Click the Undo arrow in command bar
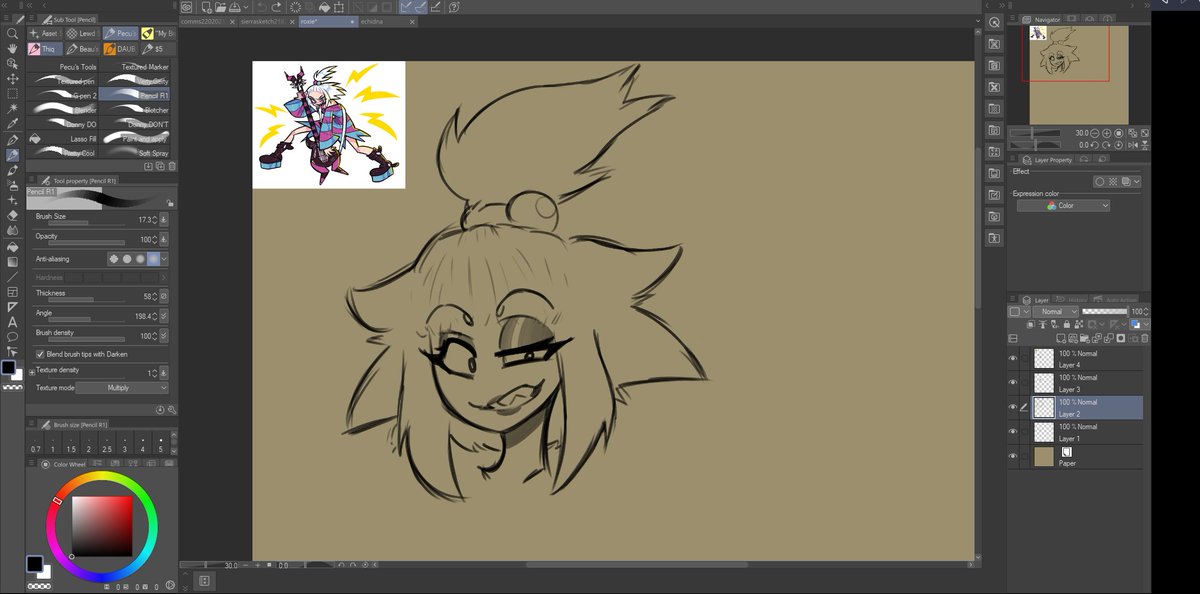Screen dimensions: 1200x594 261,7
